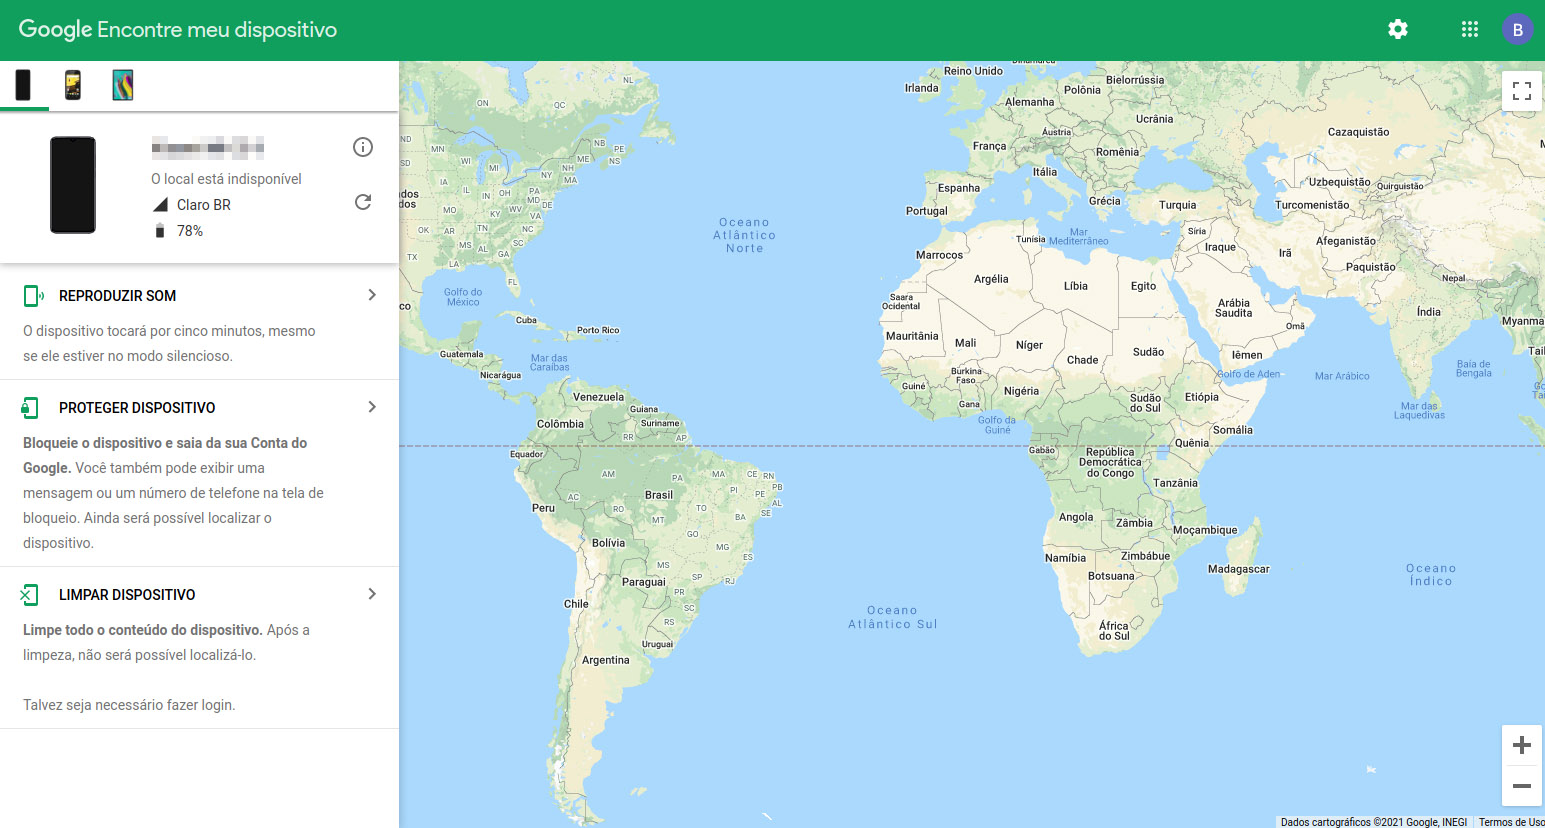The height and width of the screenshot is (828, 1545).
Task: Refresh the device location
Action: [x=363, y=202]
